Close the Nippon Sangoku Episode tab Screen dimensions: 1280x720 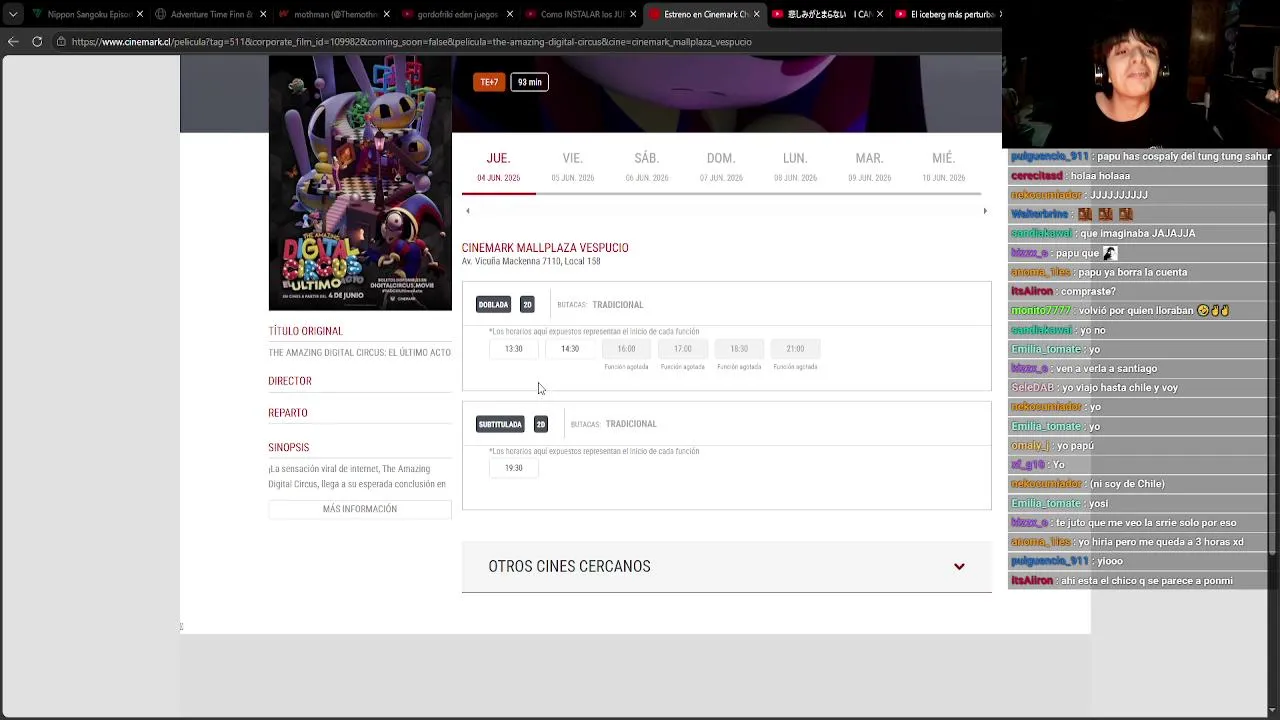tap(140, 15)
